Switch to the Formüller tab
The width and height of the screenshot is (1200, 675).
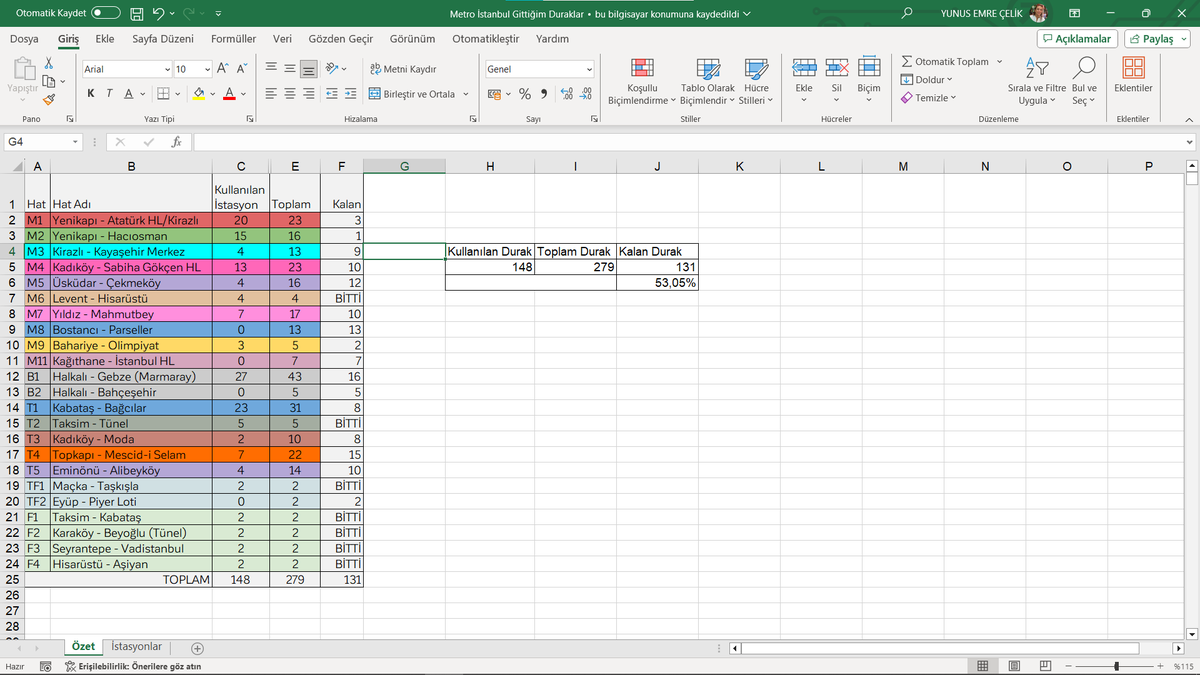[x=234, y=39]
